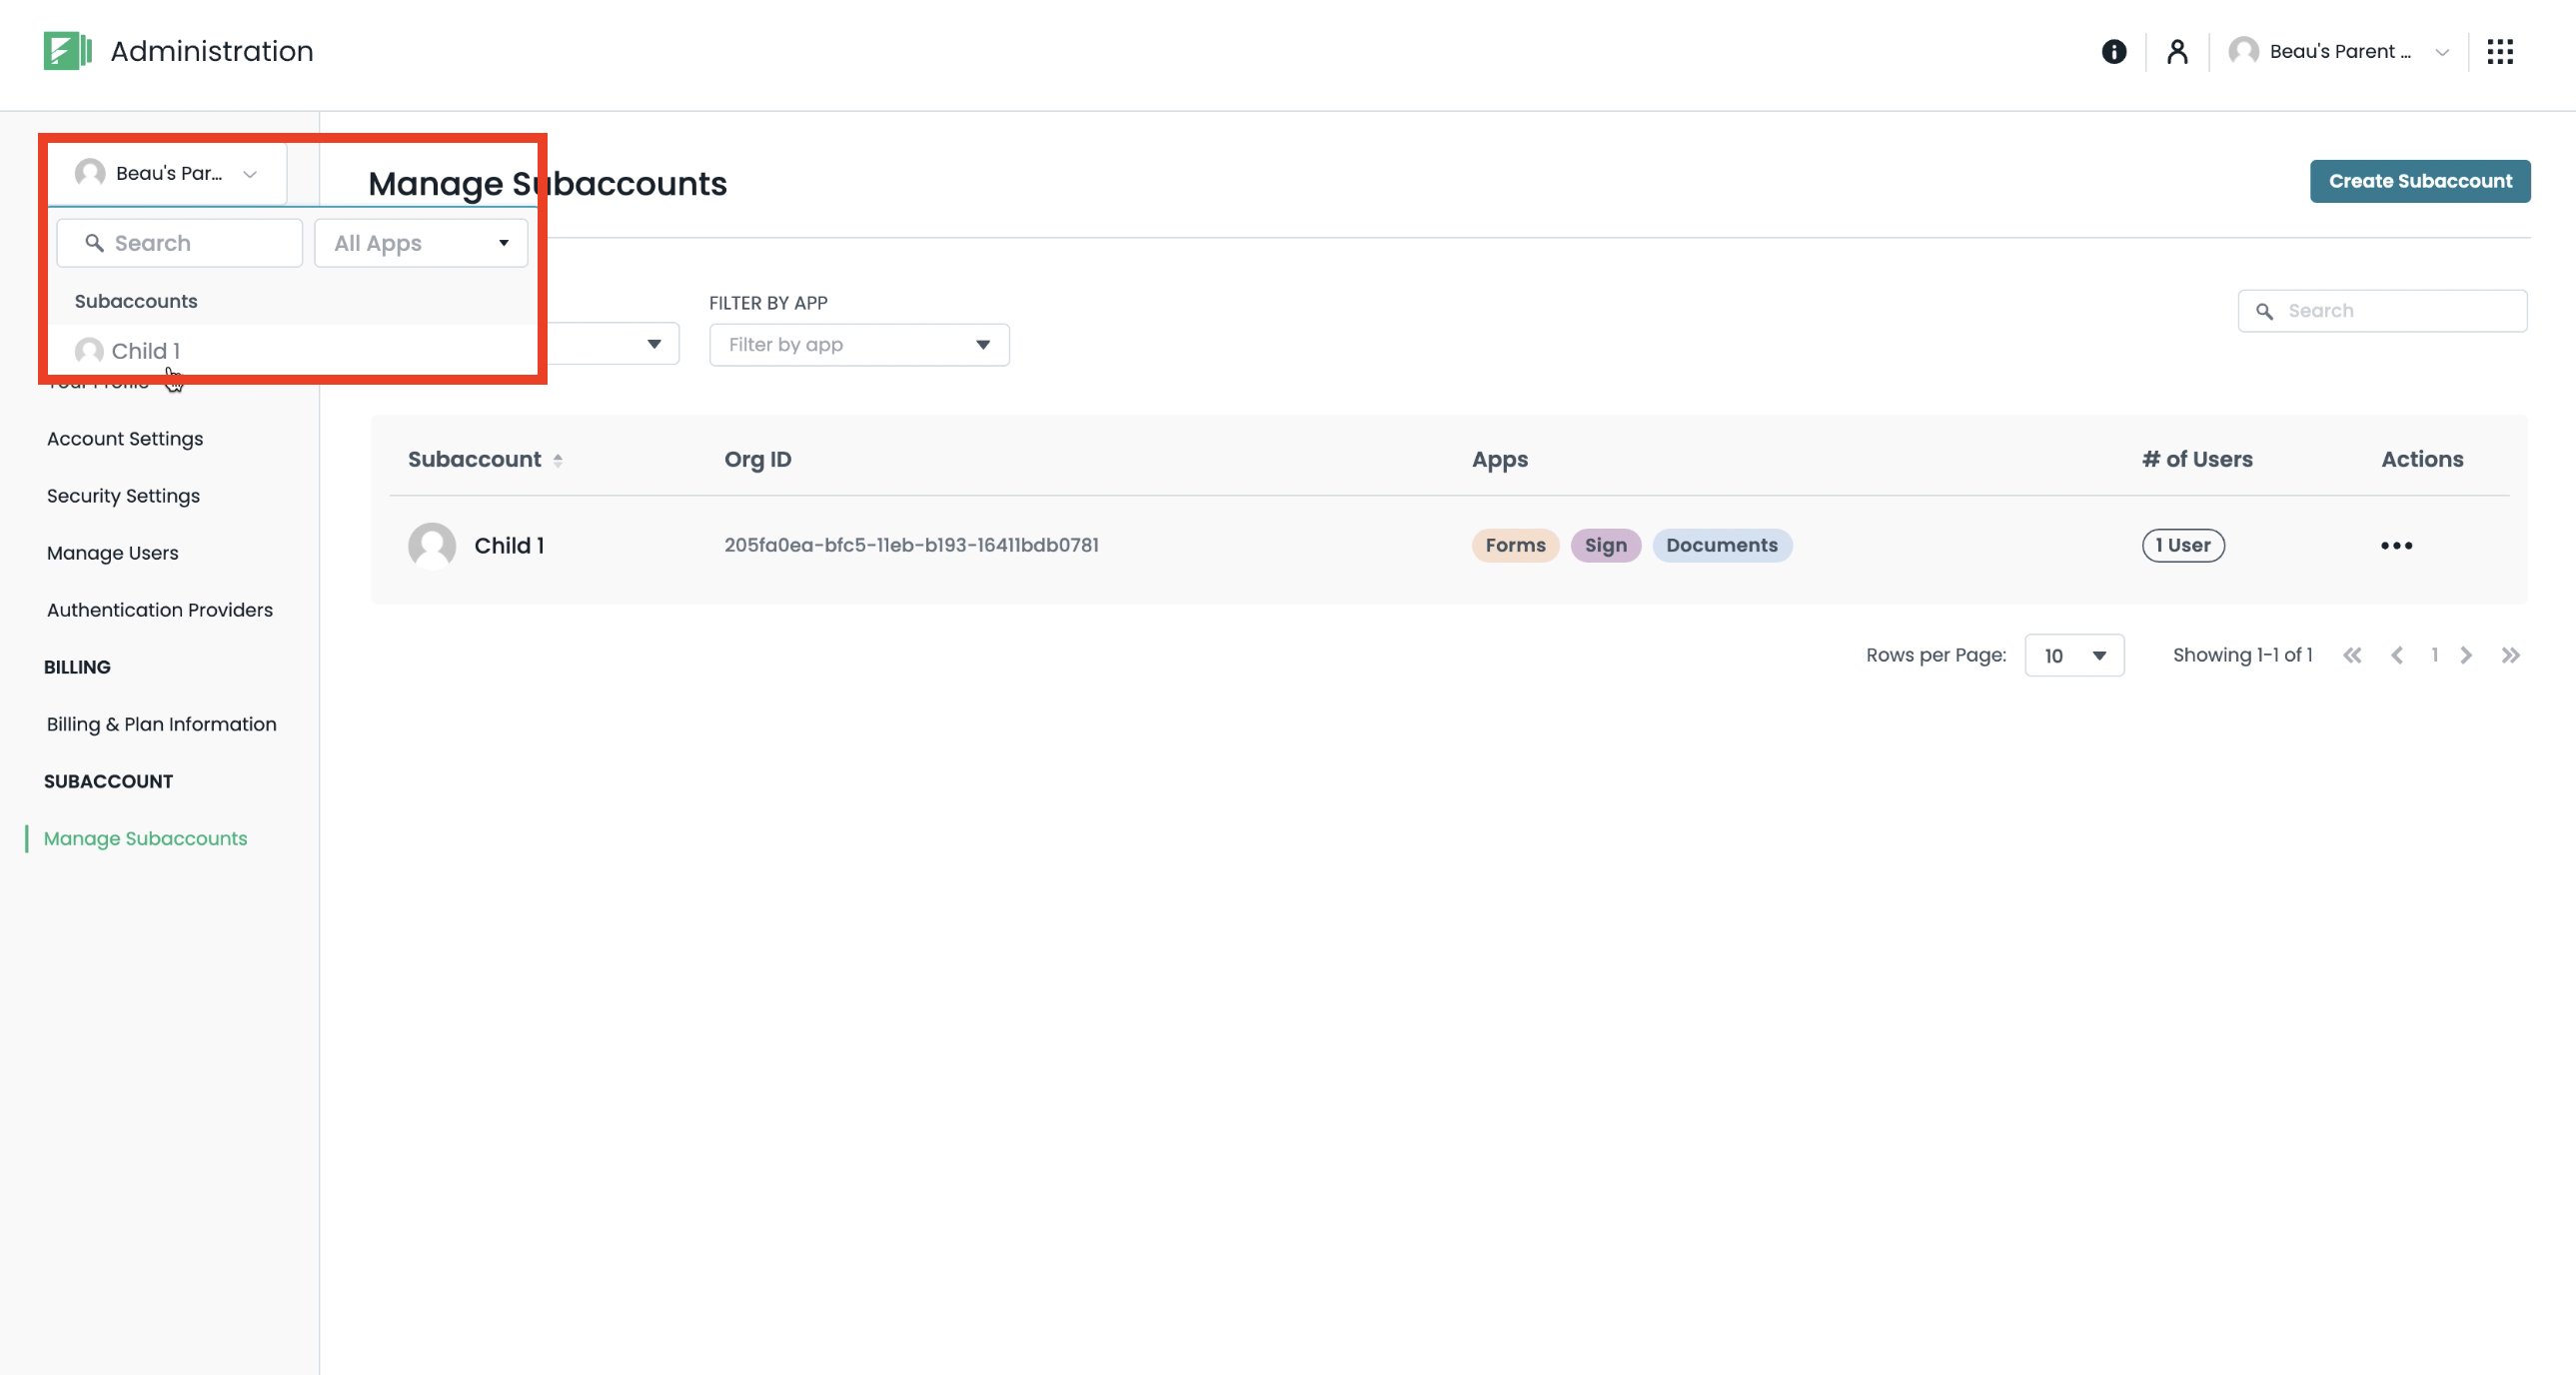Open the apps grid launcher icon
Screen dimensions: 2576x1375
2499,51
